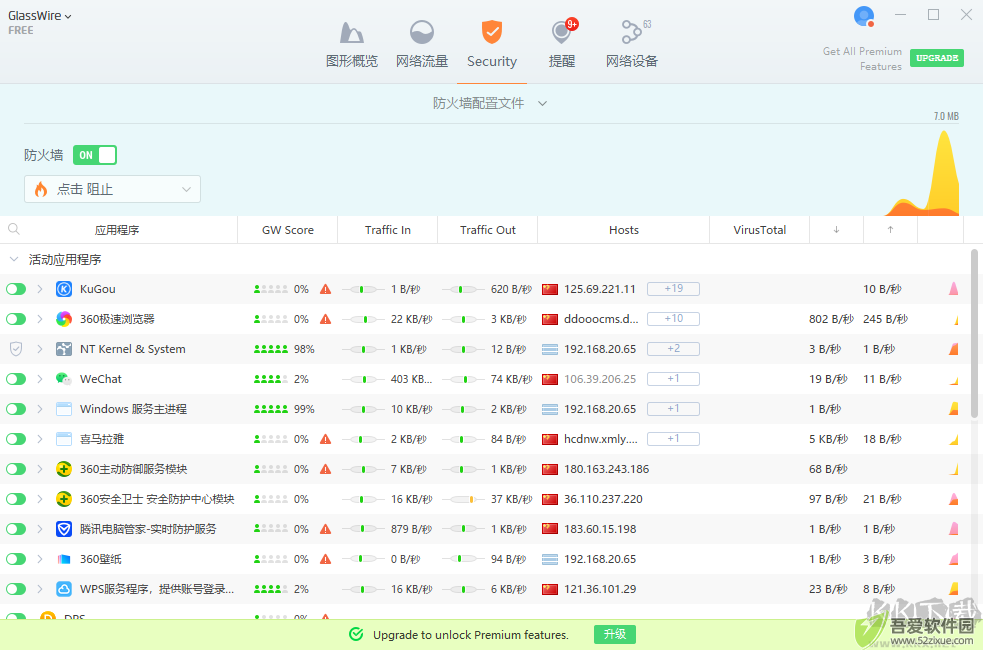This screenshot has height=650, width=983.
Task: Open the 网络设备 tab
Action: [632, 44]
